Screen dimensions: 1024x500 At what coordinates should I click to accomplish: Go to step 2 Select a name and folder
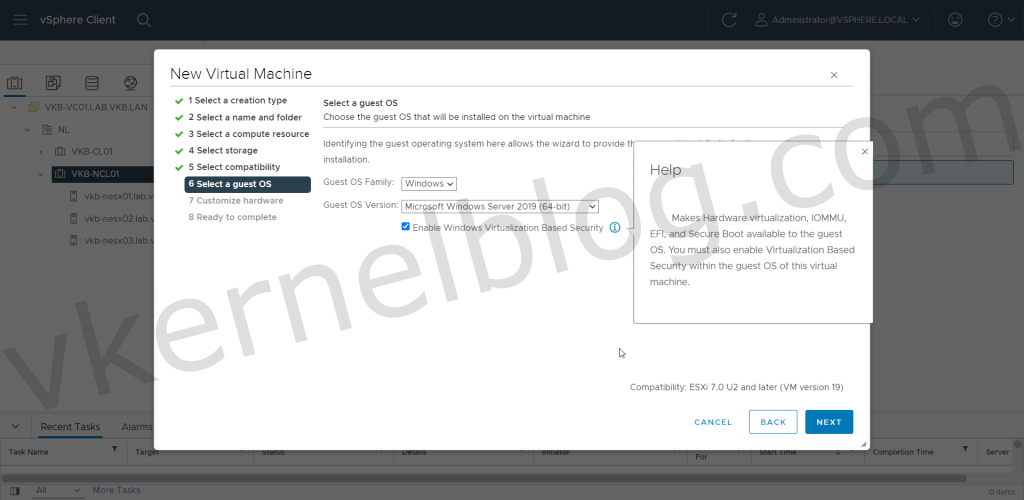245,117
